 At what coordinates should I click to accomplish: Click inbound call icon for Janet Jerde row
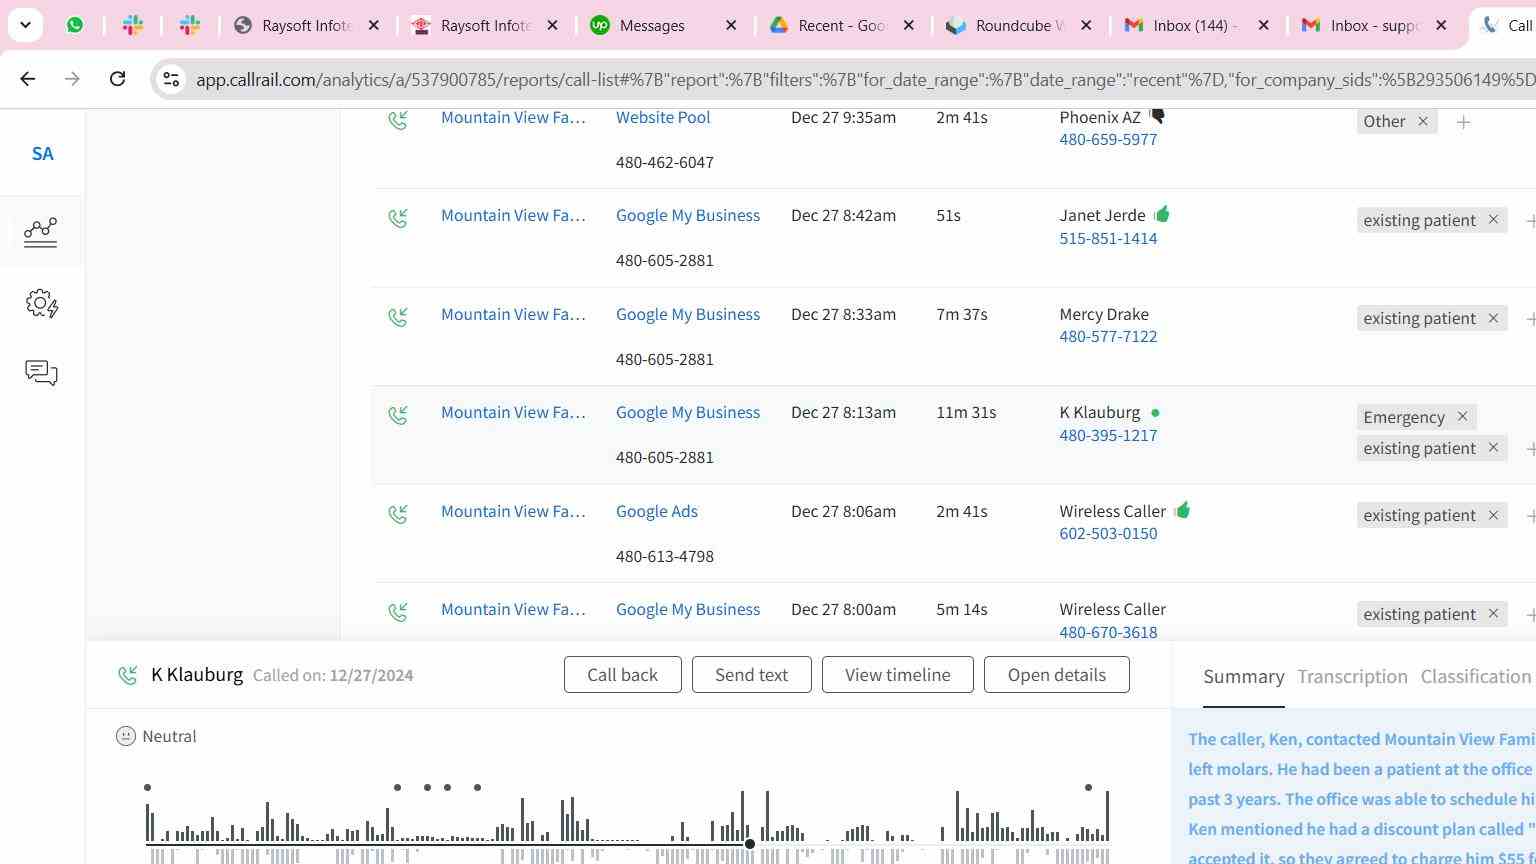(x=398, y=217)
